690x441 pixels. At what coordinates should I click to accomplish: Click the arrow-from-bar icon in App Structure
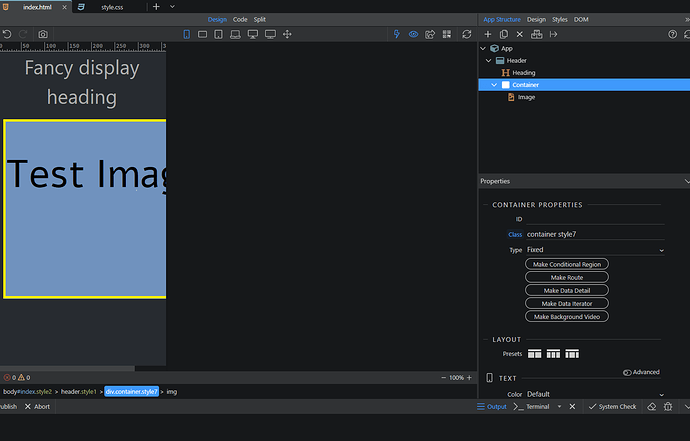554,34
